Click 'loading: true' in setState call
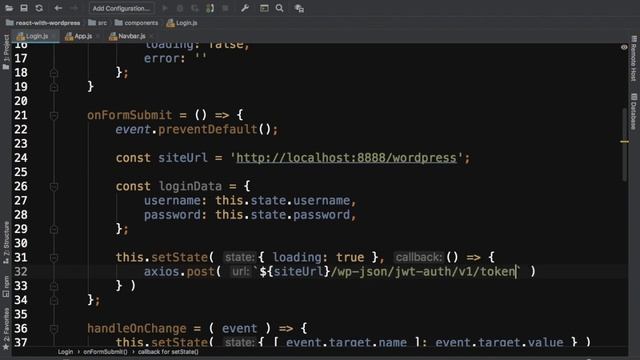640x360 pixels. pyautogui.click(x=318, y=257)
